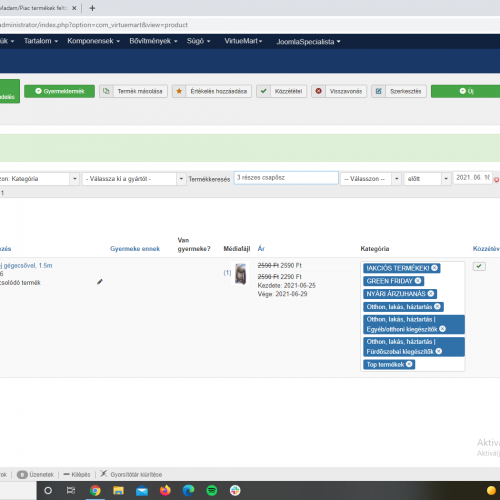The image size is (500, 500).
Task: Click Közzététel publish checkmark button
Action: [282, 91]
